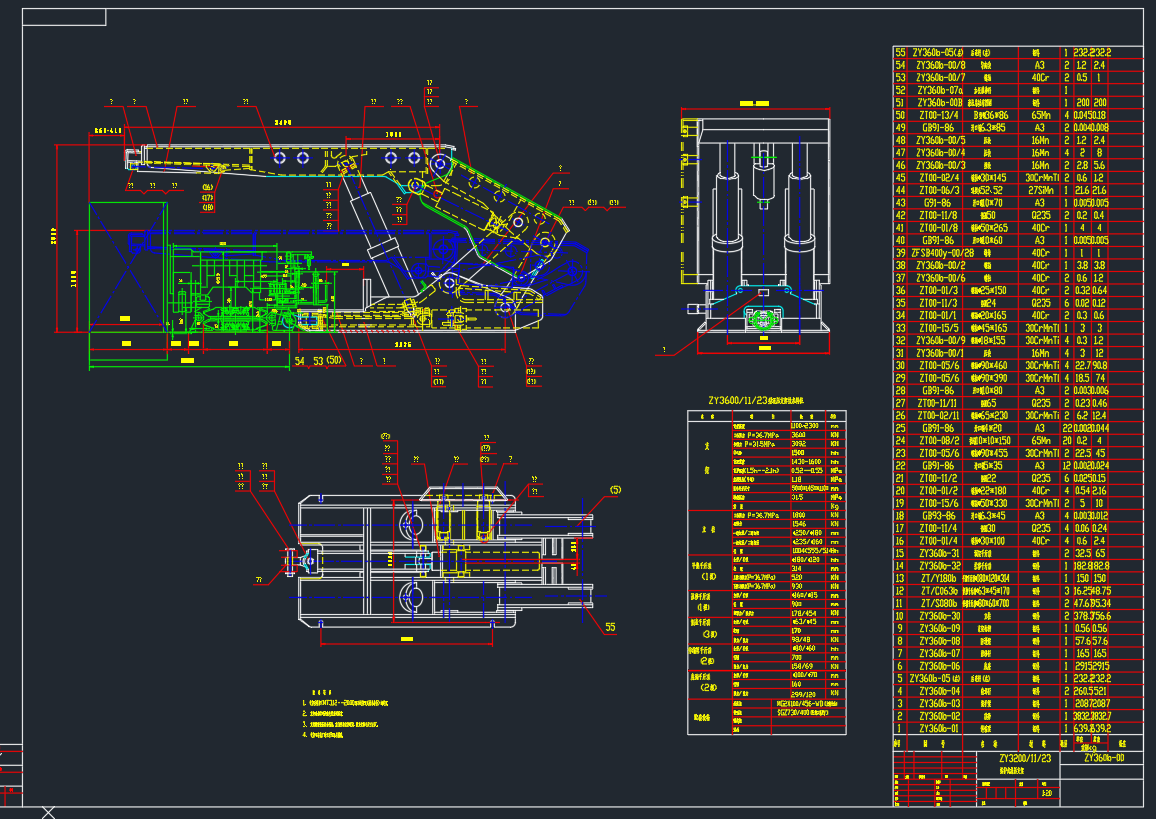Pick part code ZT00-01/4
This screenshot has width=1156, height=819.
(939, 542)
